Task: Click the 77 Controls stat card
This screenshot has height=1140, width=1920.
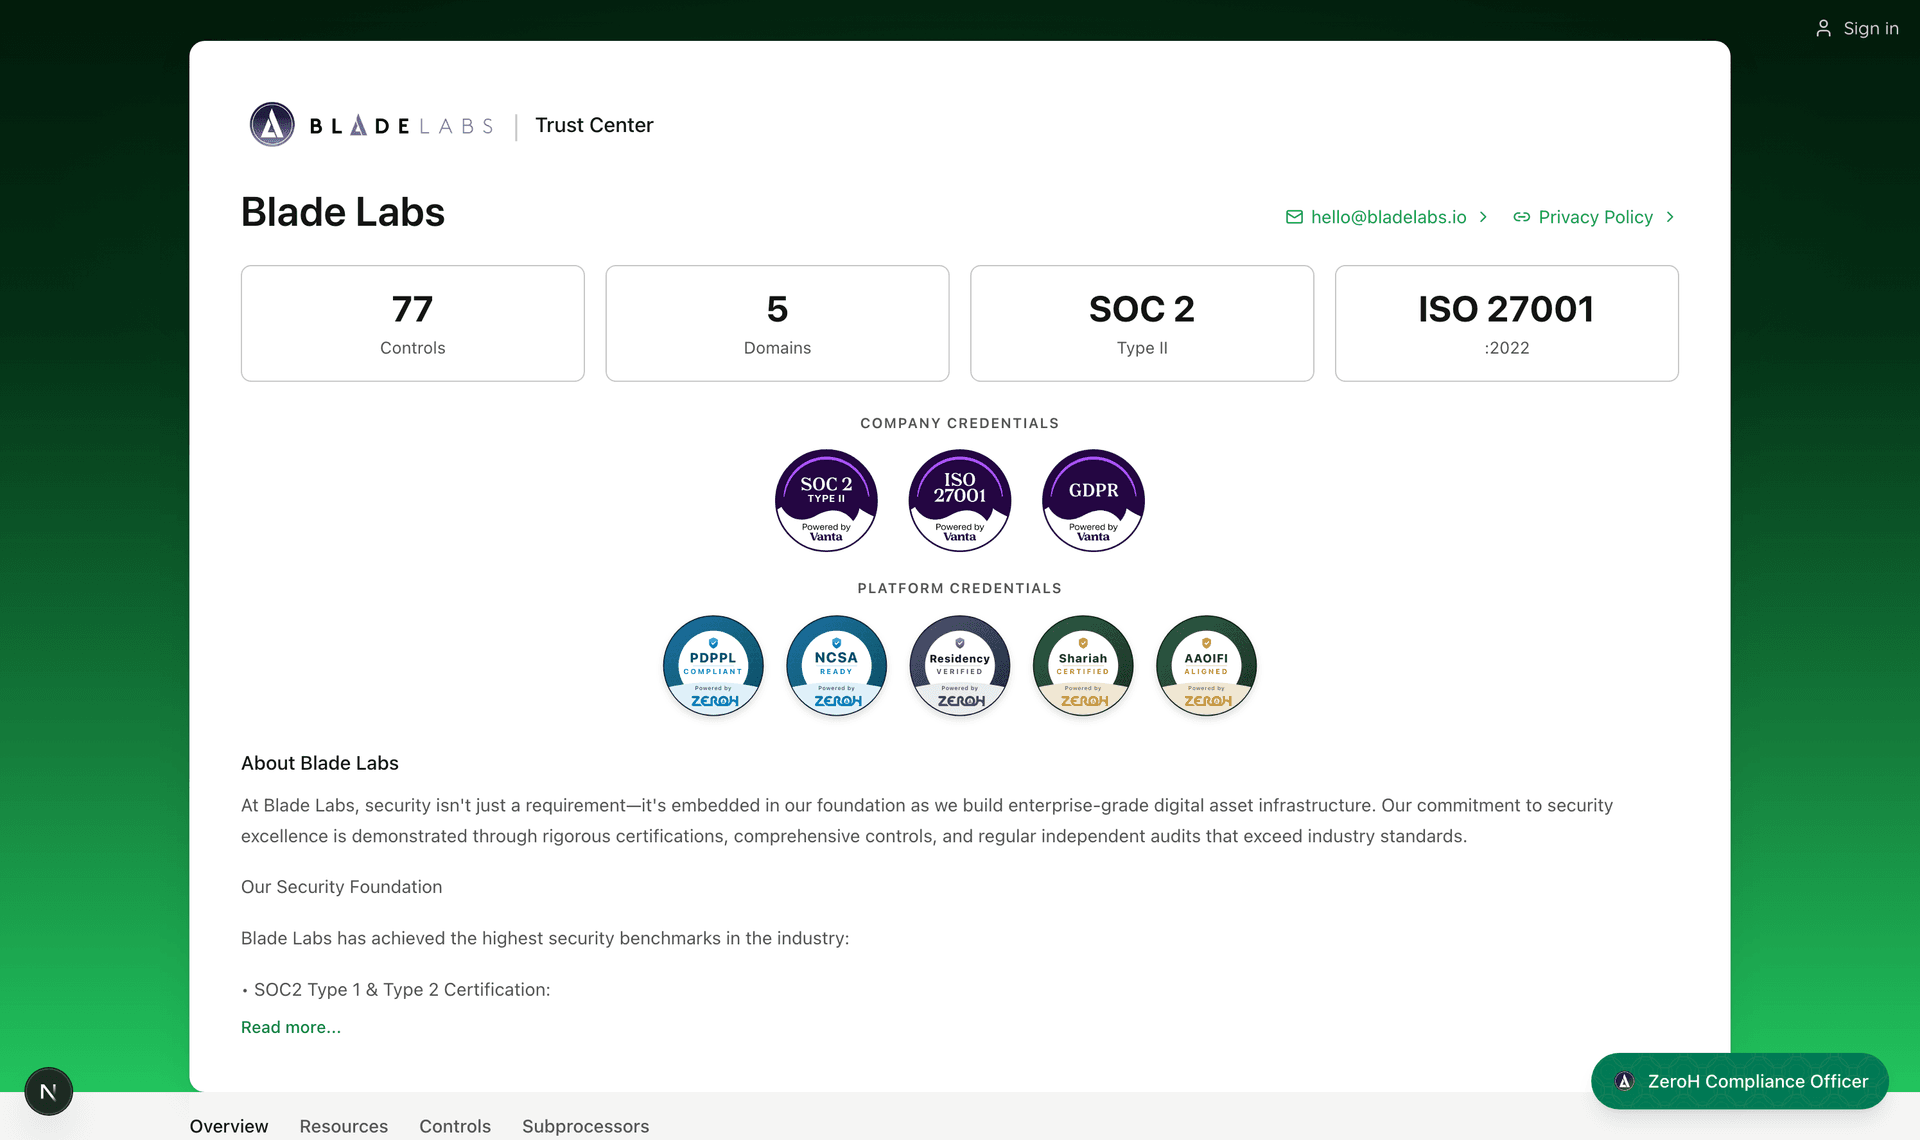Action: 412,323
